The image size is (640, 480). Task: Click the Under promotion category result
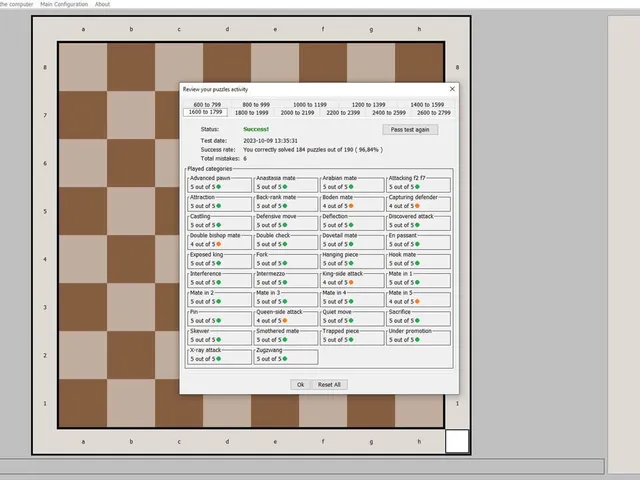[x=418, y=337]
